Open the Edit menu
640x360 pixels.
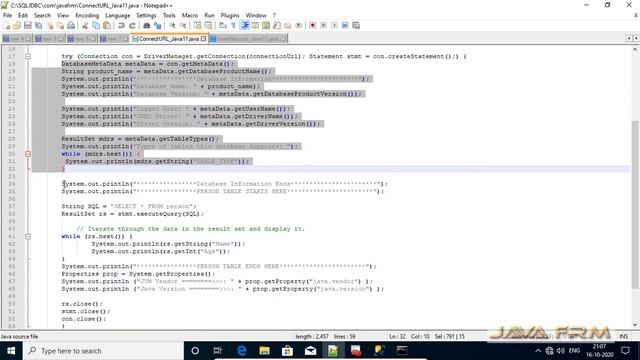tap(23, 15)
